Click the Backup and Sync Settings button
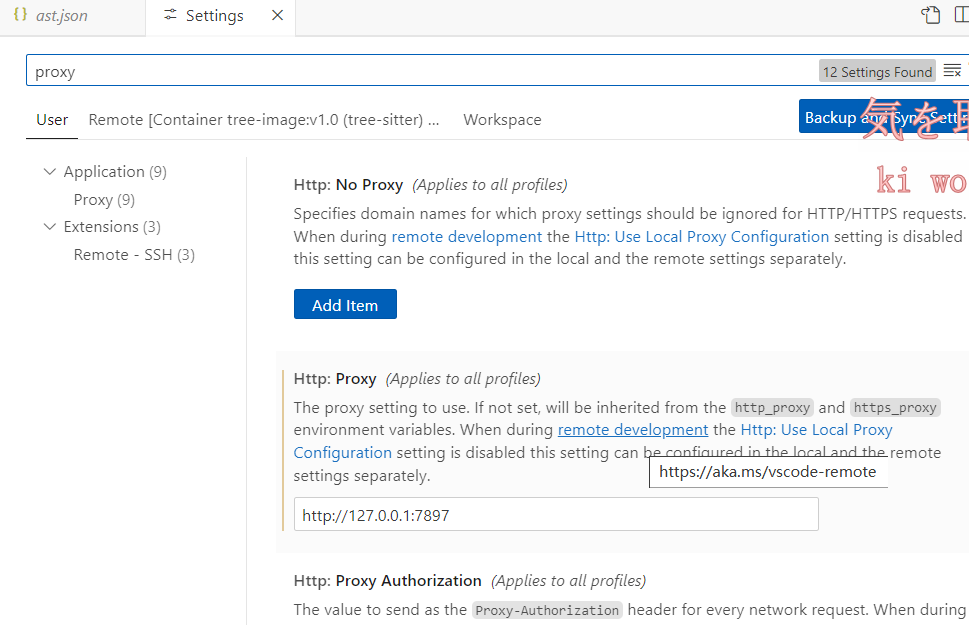 coord(884,116)
